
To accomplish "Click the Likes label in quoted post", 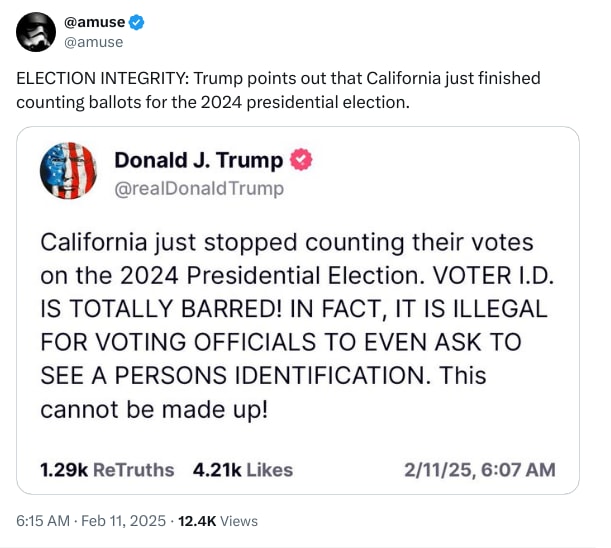I will (x=269, y=470).
